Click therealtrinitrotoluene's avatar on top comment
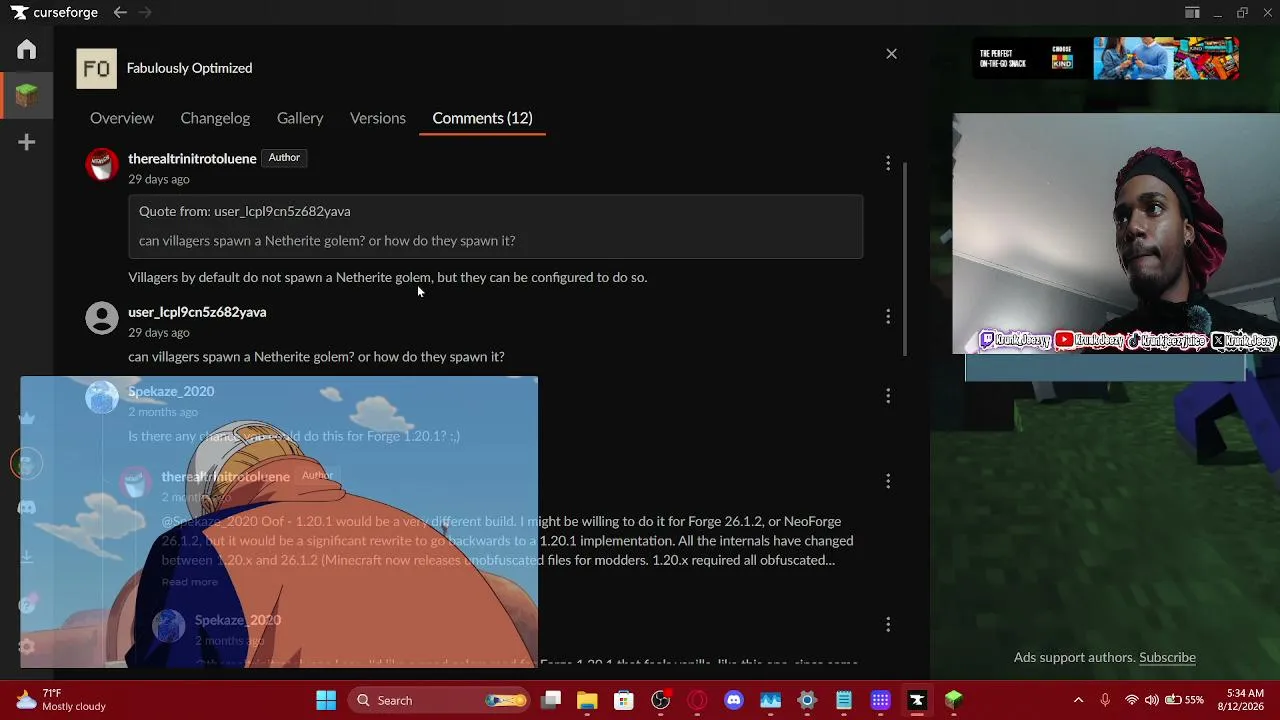Screen dimensions: 1280x720 click(x=102, y=164)
